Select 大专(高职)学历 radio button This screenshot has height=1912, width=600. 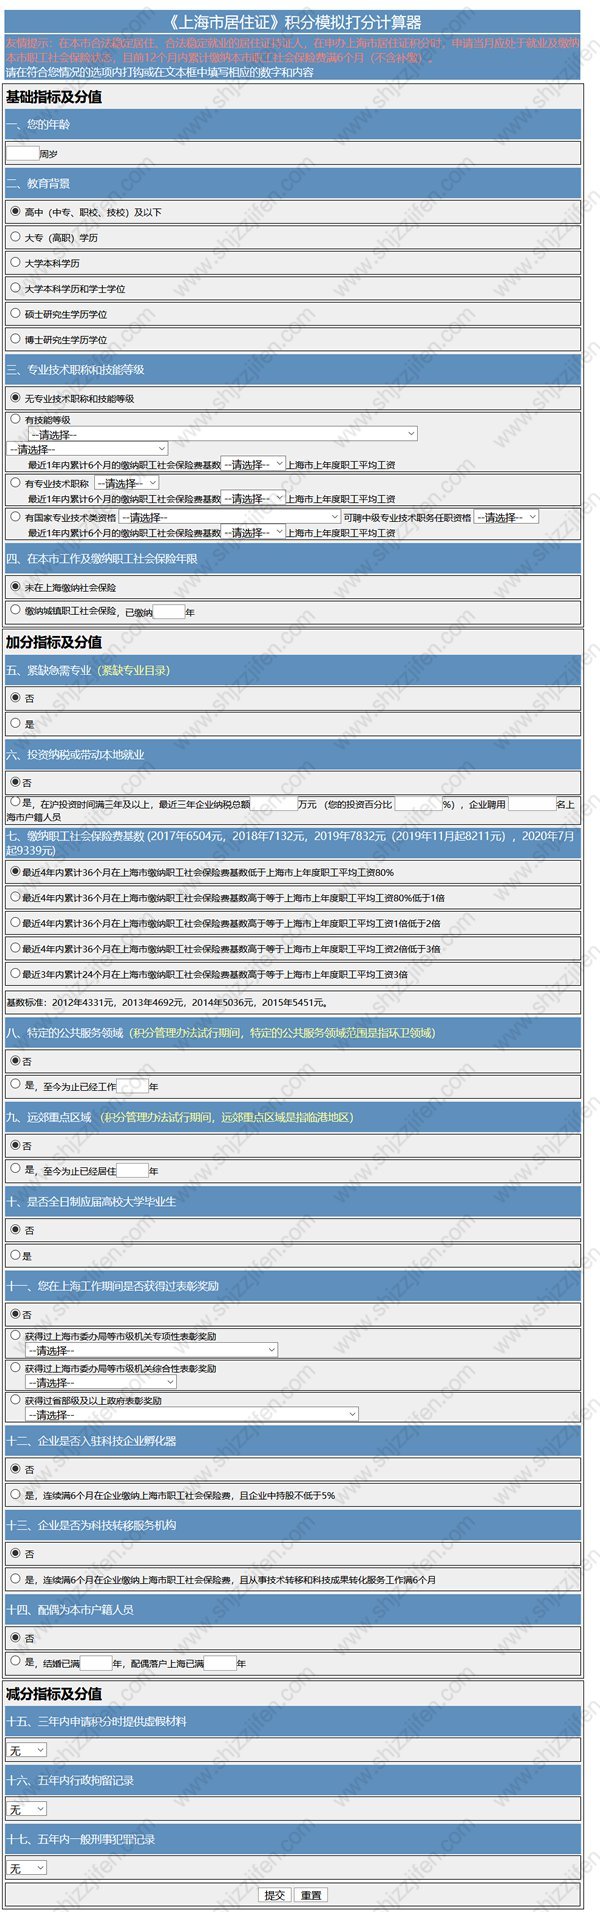pos(15,237)
